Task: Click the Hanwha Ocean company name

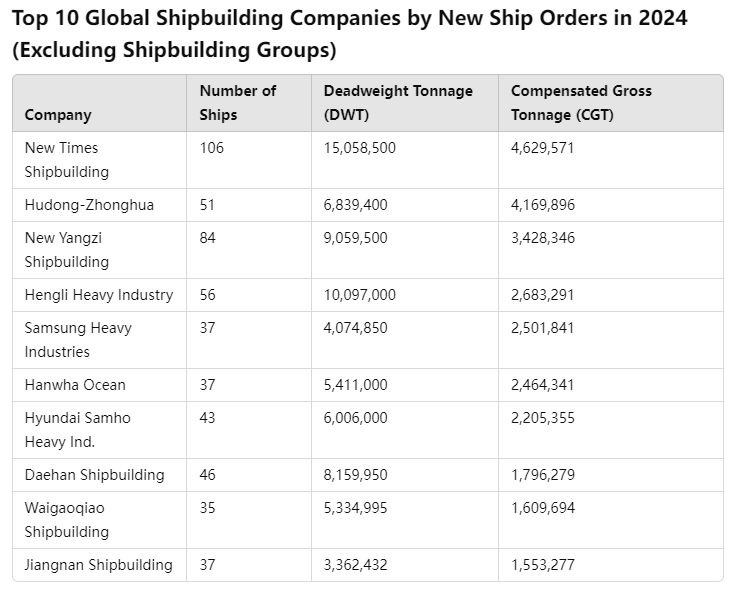Action: 75,385
